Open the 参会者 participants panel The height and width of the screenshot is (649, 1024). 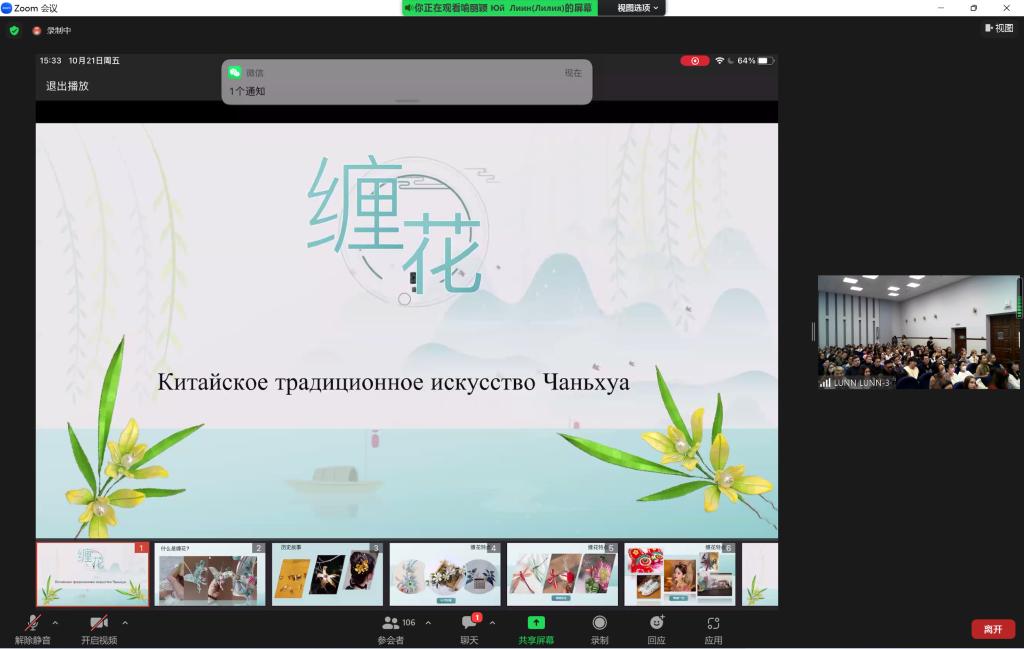391,623
